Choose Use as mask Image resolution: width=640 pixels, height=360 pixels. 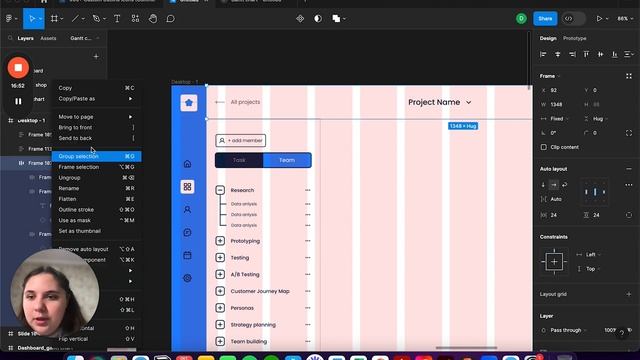tap(96, 220)
